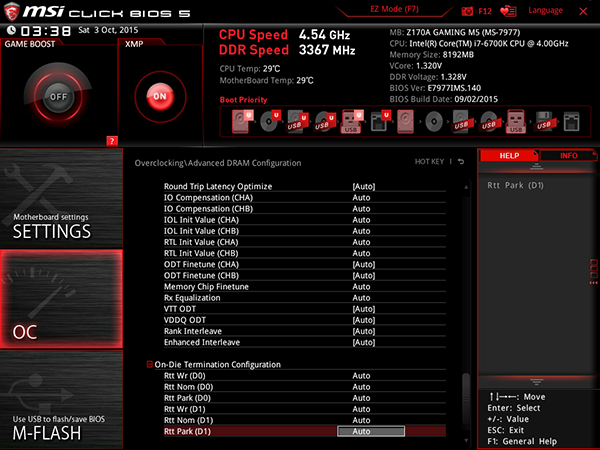The image size is (600, 450).
Task: Select the UEFI CD/DVD boot device icon
Action: (270, 121)
